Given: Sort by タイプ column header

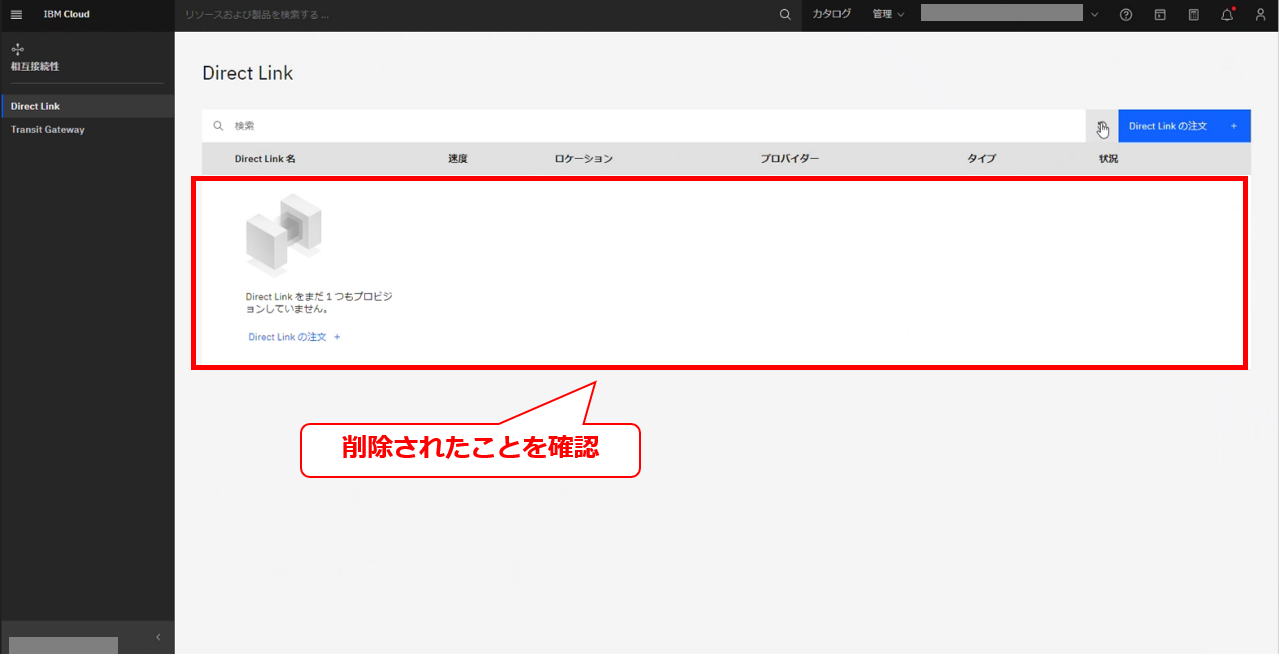Looking at the screenshot, I should coord(981,159).
